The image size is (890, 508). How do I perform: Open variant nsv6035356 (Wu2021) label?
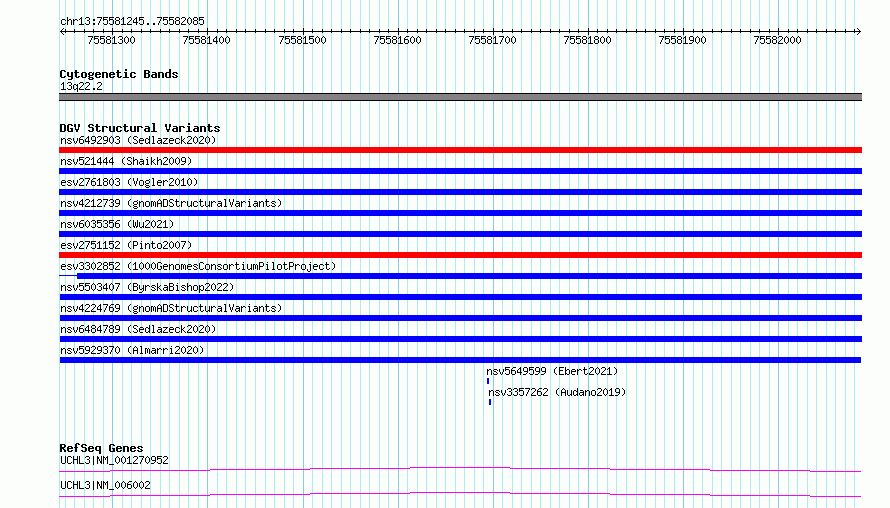(x=117, y=224)
